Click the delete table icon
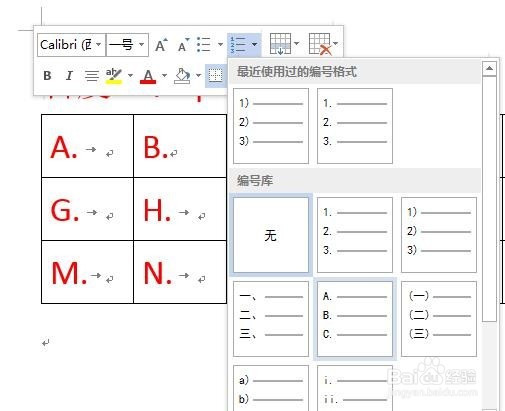The width and height of the screenshot is (505, 411). pyautogui.click(x=320, y=44)
